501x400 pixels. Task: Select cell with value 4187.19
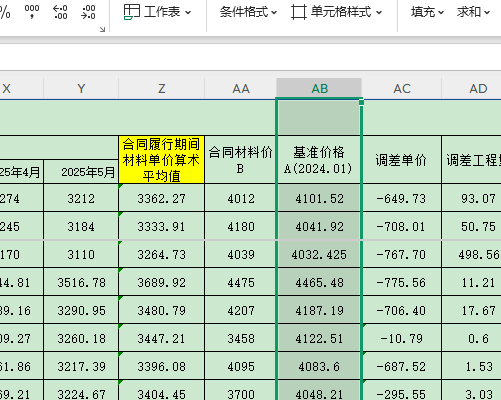[319, 310]
